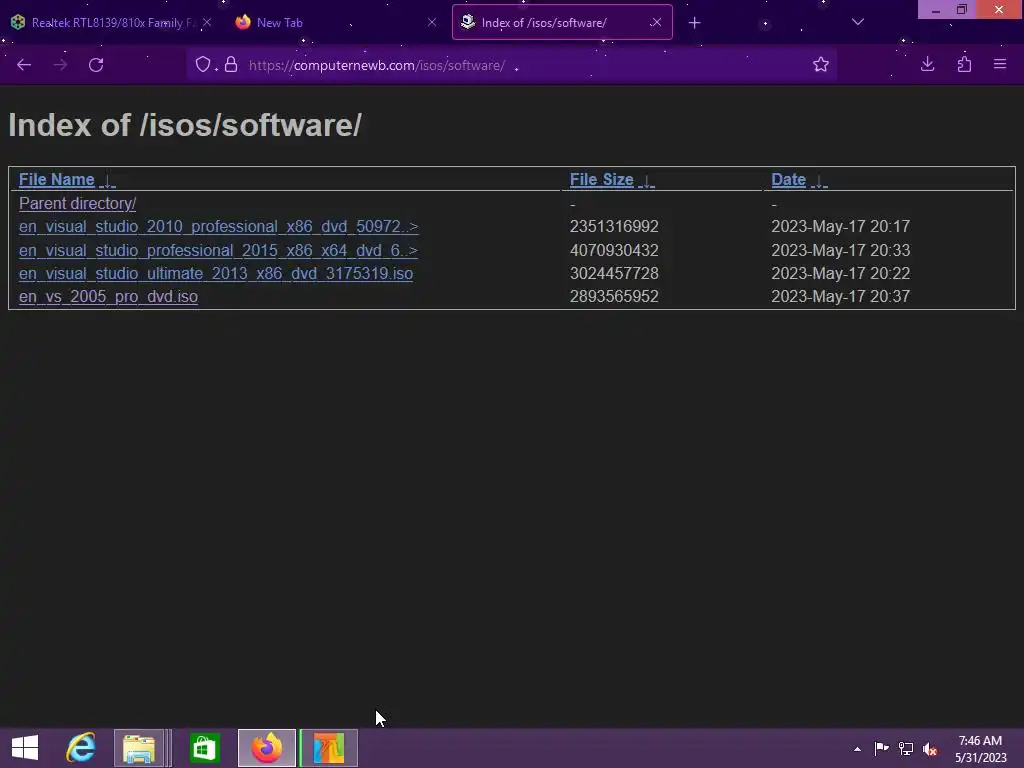The height and width of the screenshot is (768, 1024).
Task: Click Date descending arrow
Action: (819, 181)
